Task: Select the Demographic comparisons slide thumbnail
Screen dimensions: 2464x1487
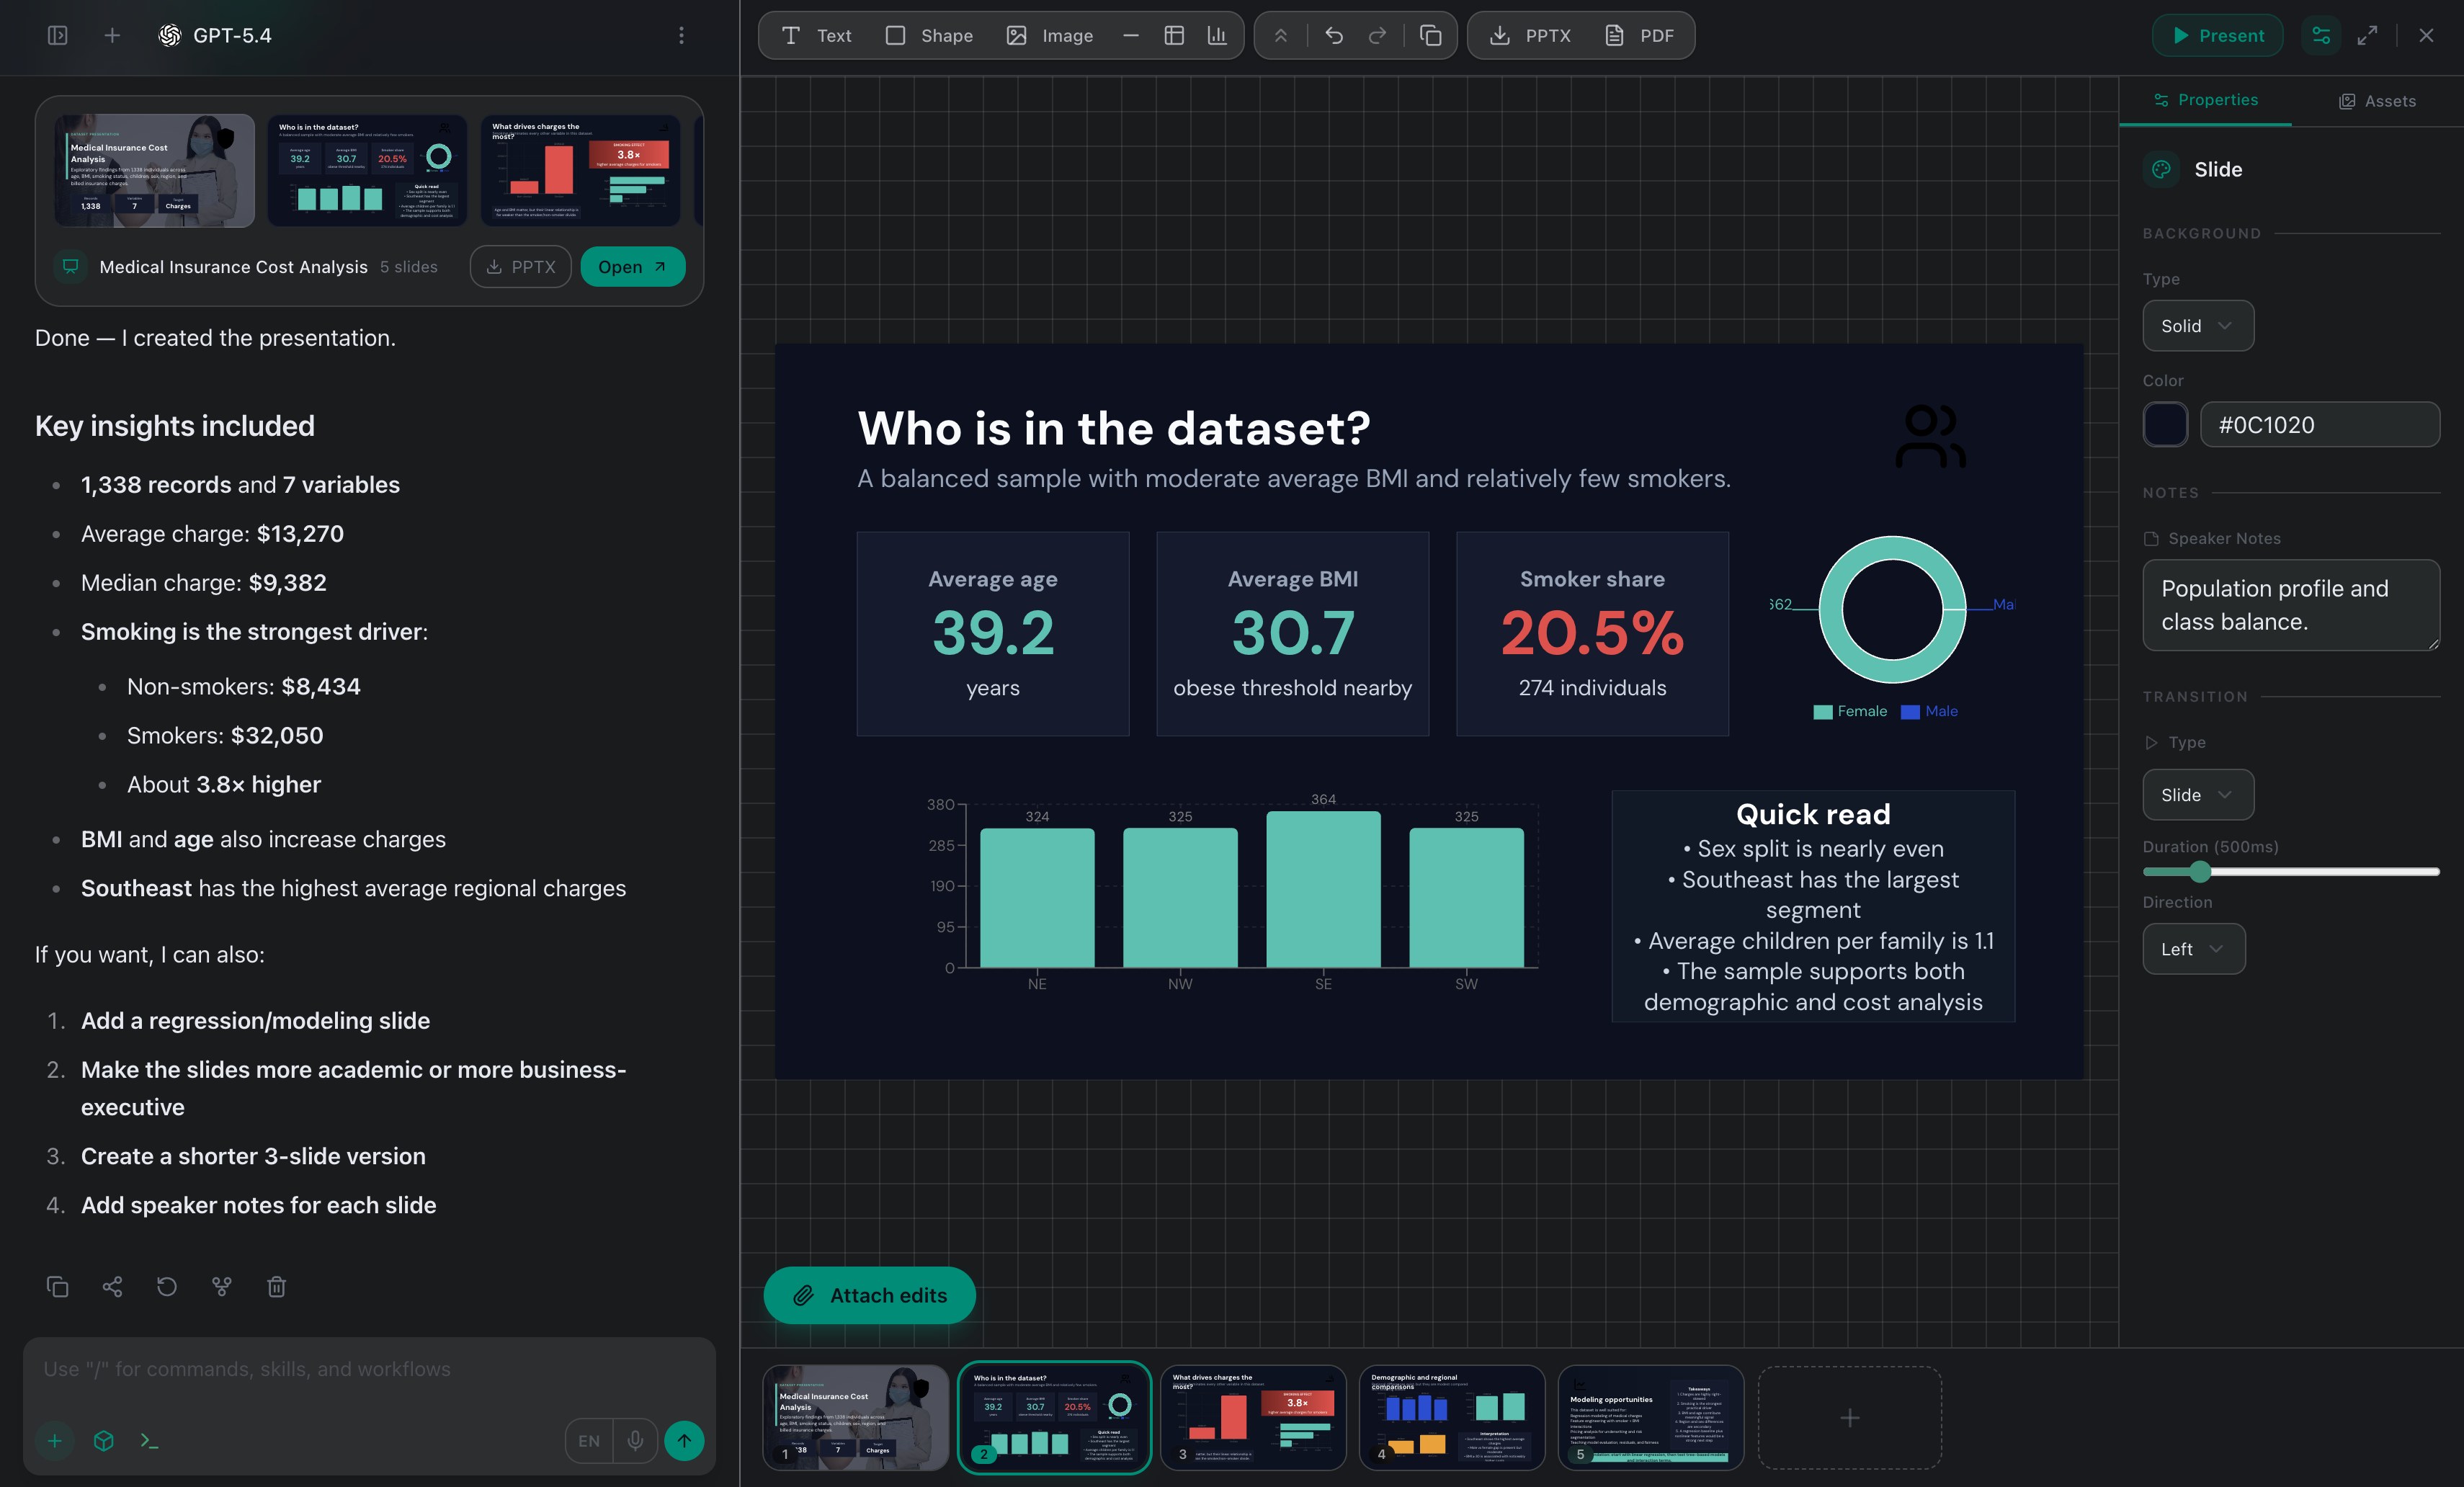Action: (1451, 1418)
